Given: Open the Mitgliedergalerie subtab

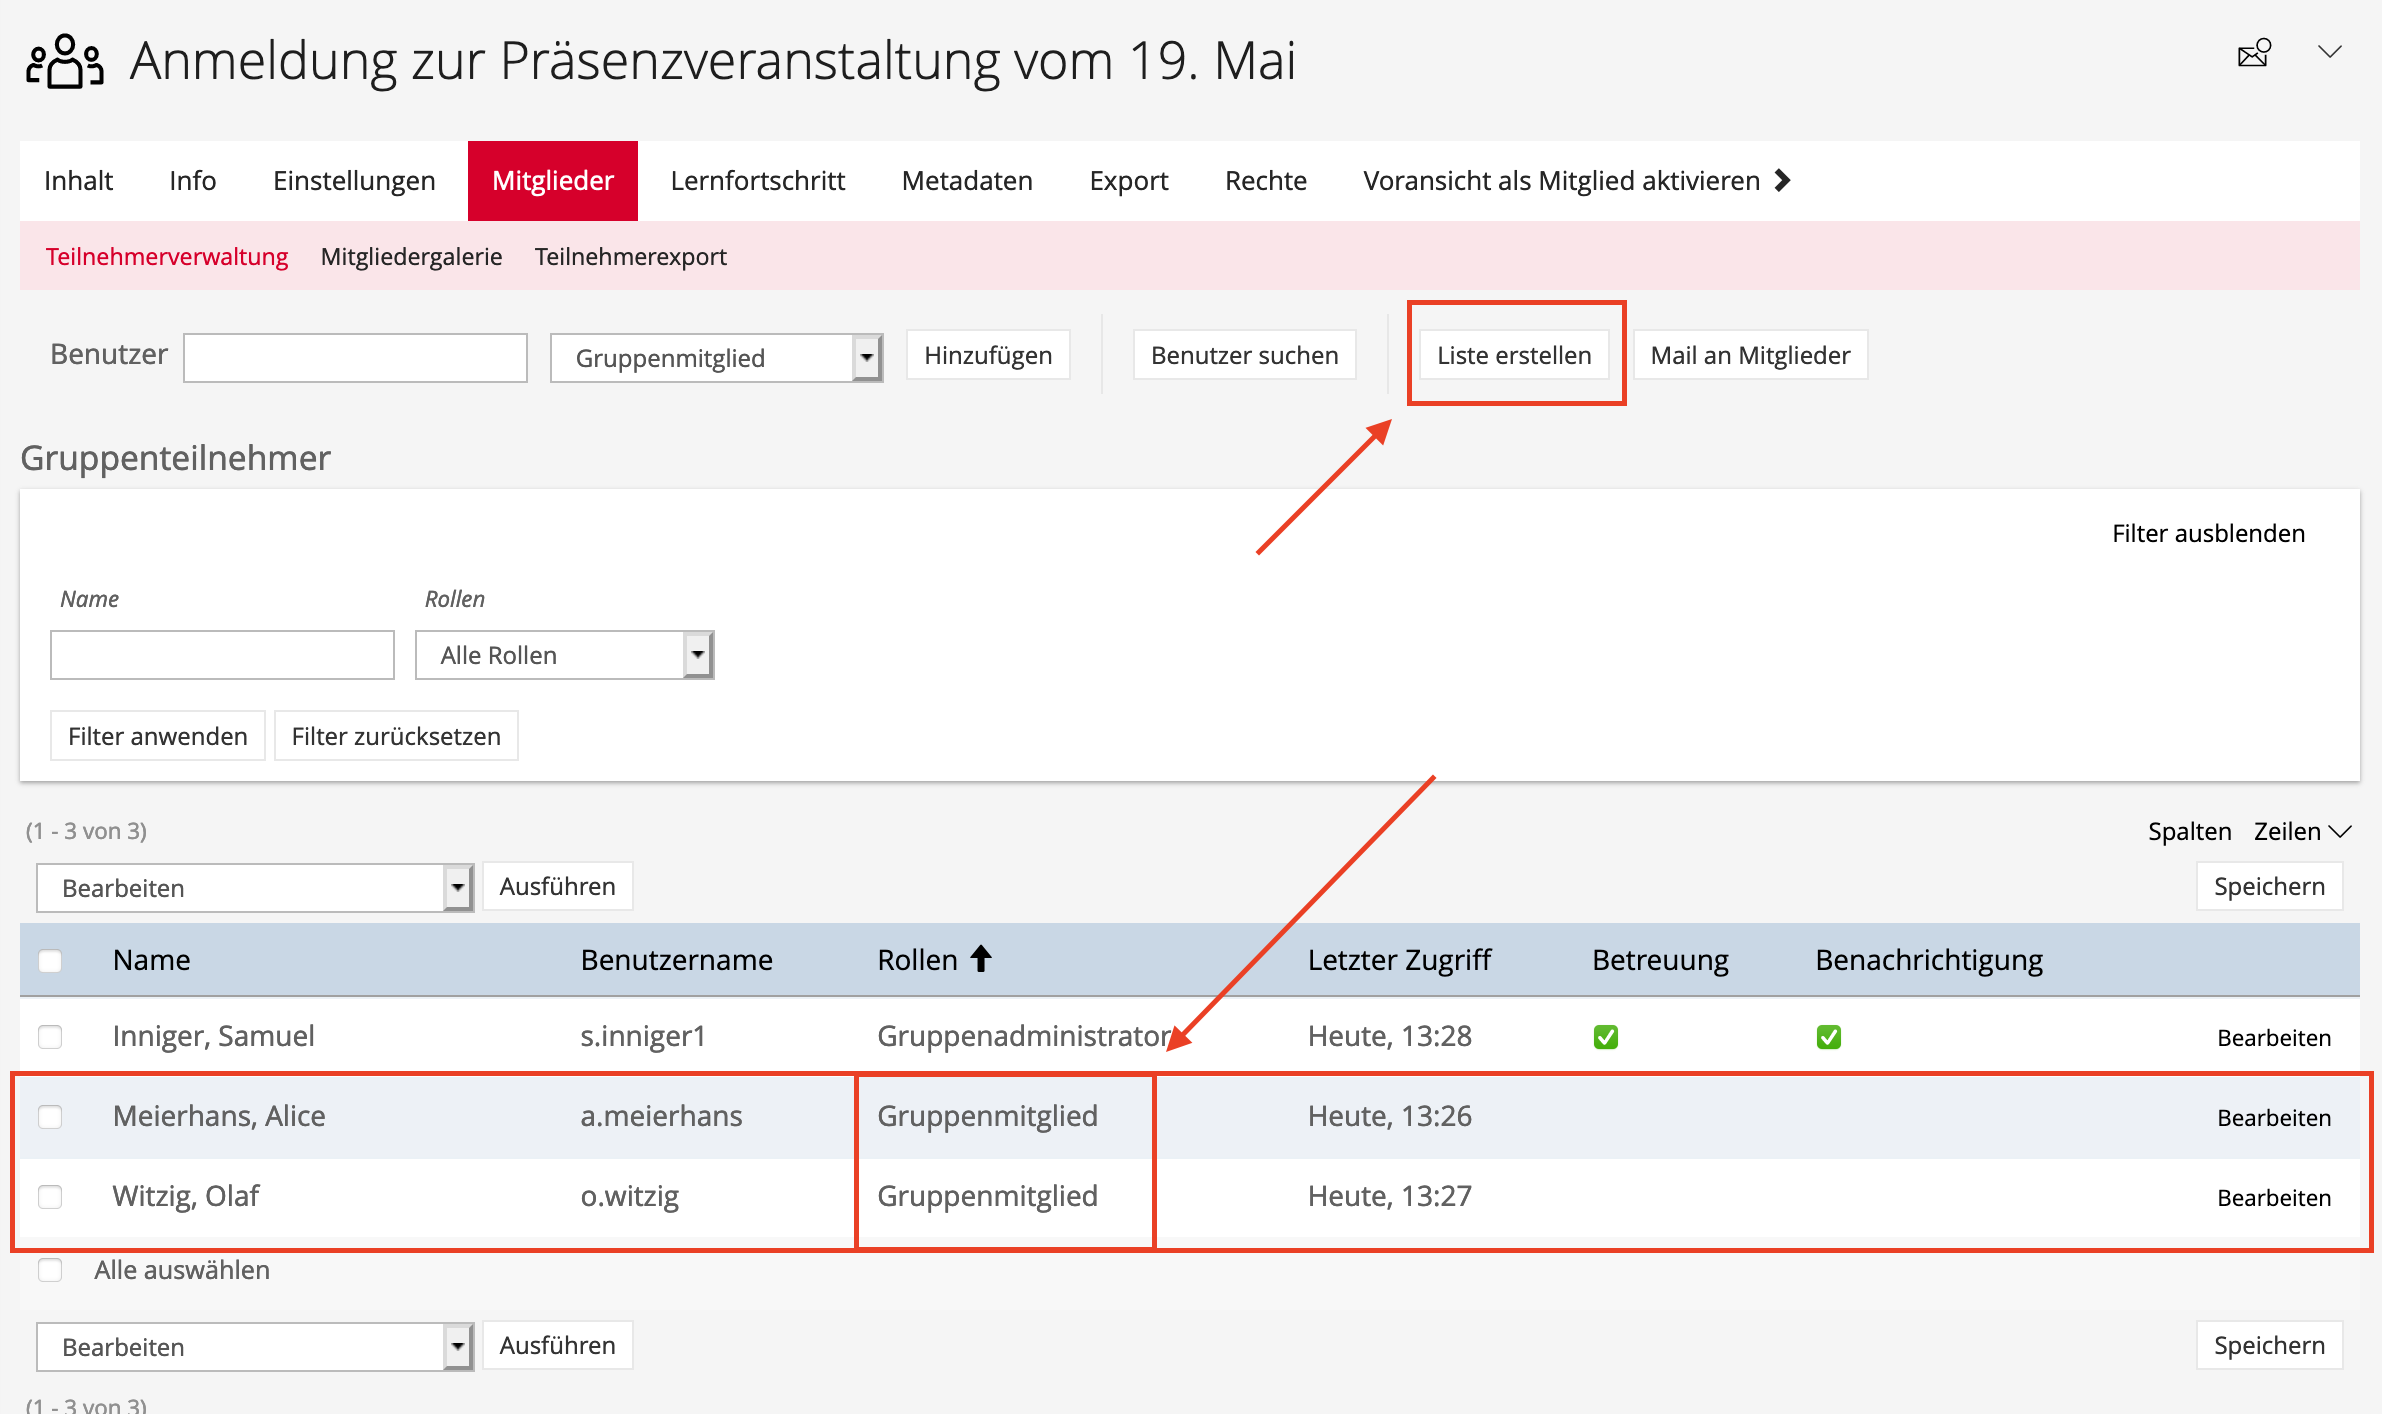Looking at the screenshot, I should pyautogui.click(x=411, y=257).
